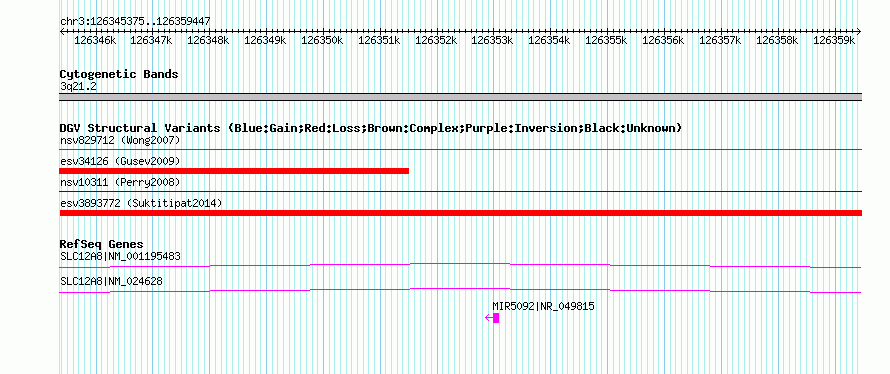This screenshot has height=374, width=890.
Task: Click the MIR5092|NR_049815 label
Action: [543, 306]
